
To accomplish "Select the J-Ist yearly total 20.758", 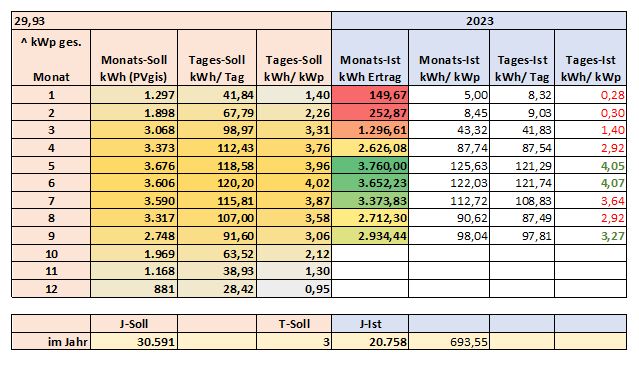I will [370, 341].
